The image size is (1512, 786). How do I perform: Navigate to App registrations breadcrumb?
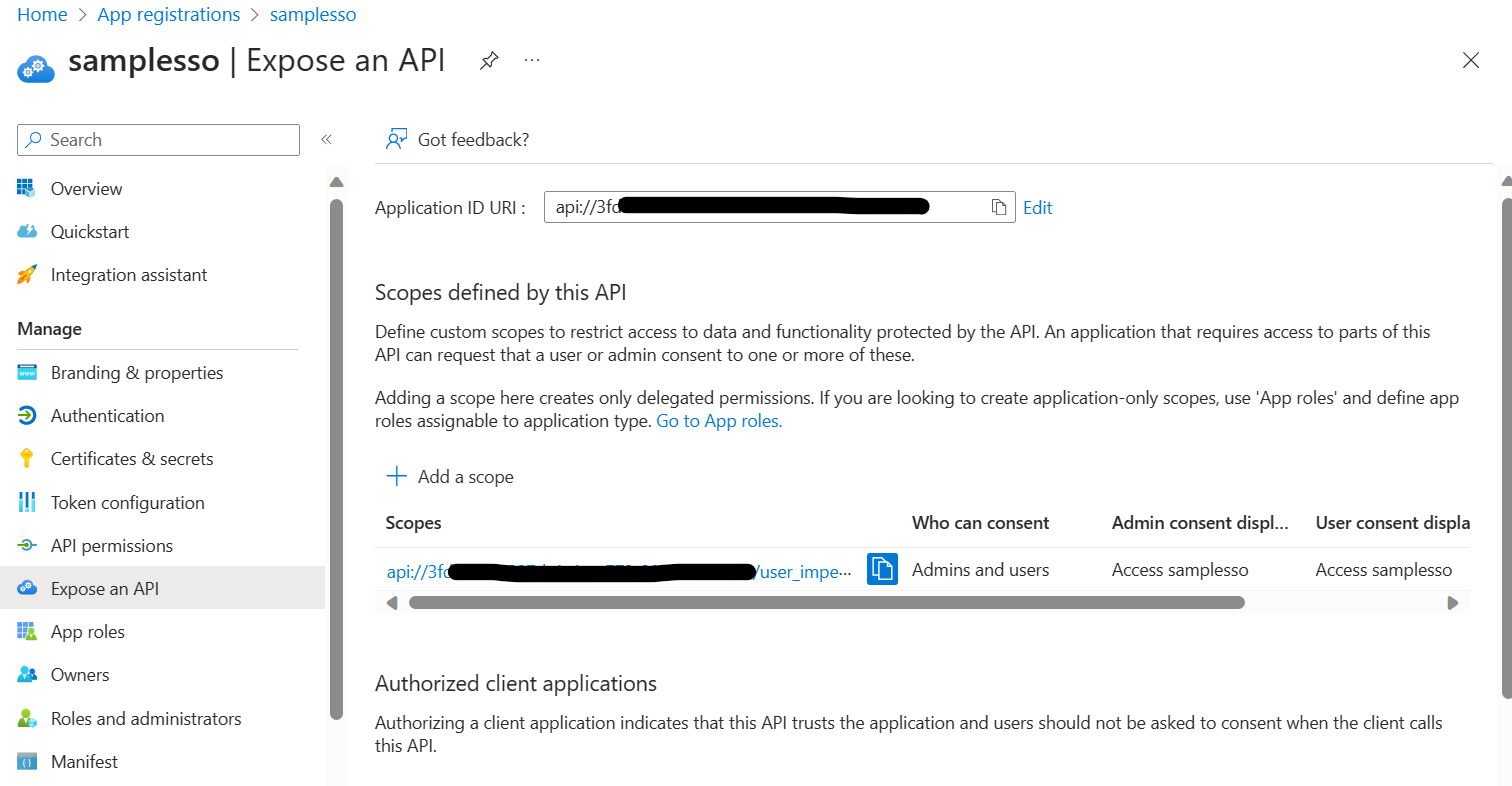[x=168, y=14]
